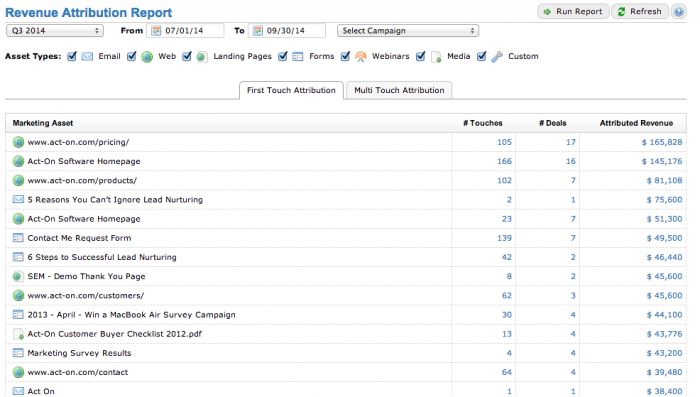Disable the Forms asset type checkbox
The width and height of the screenshot is (700, 397).
(x=283, y=56)
